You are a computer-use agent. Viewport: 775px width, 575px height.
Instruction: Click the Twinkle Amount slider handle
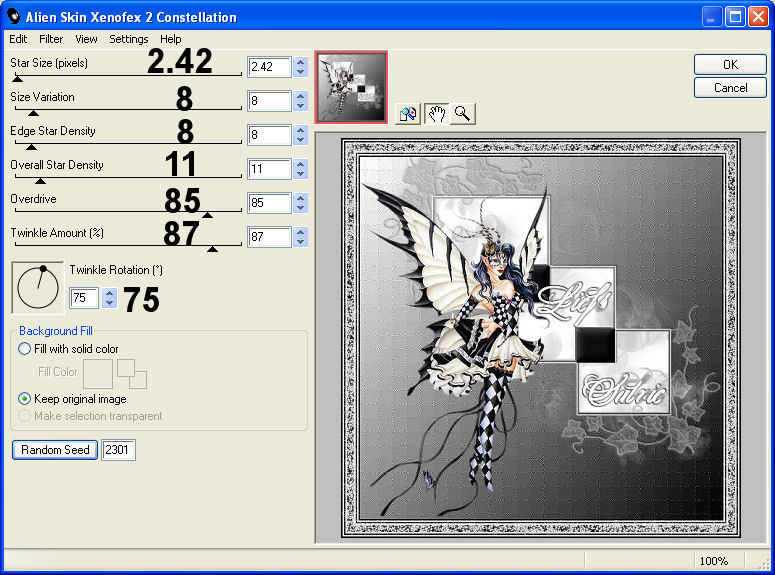coord(213,249)
